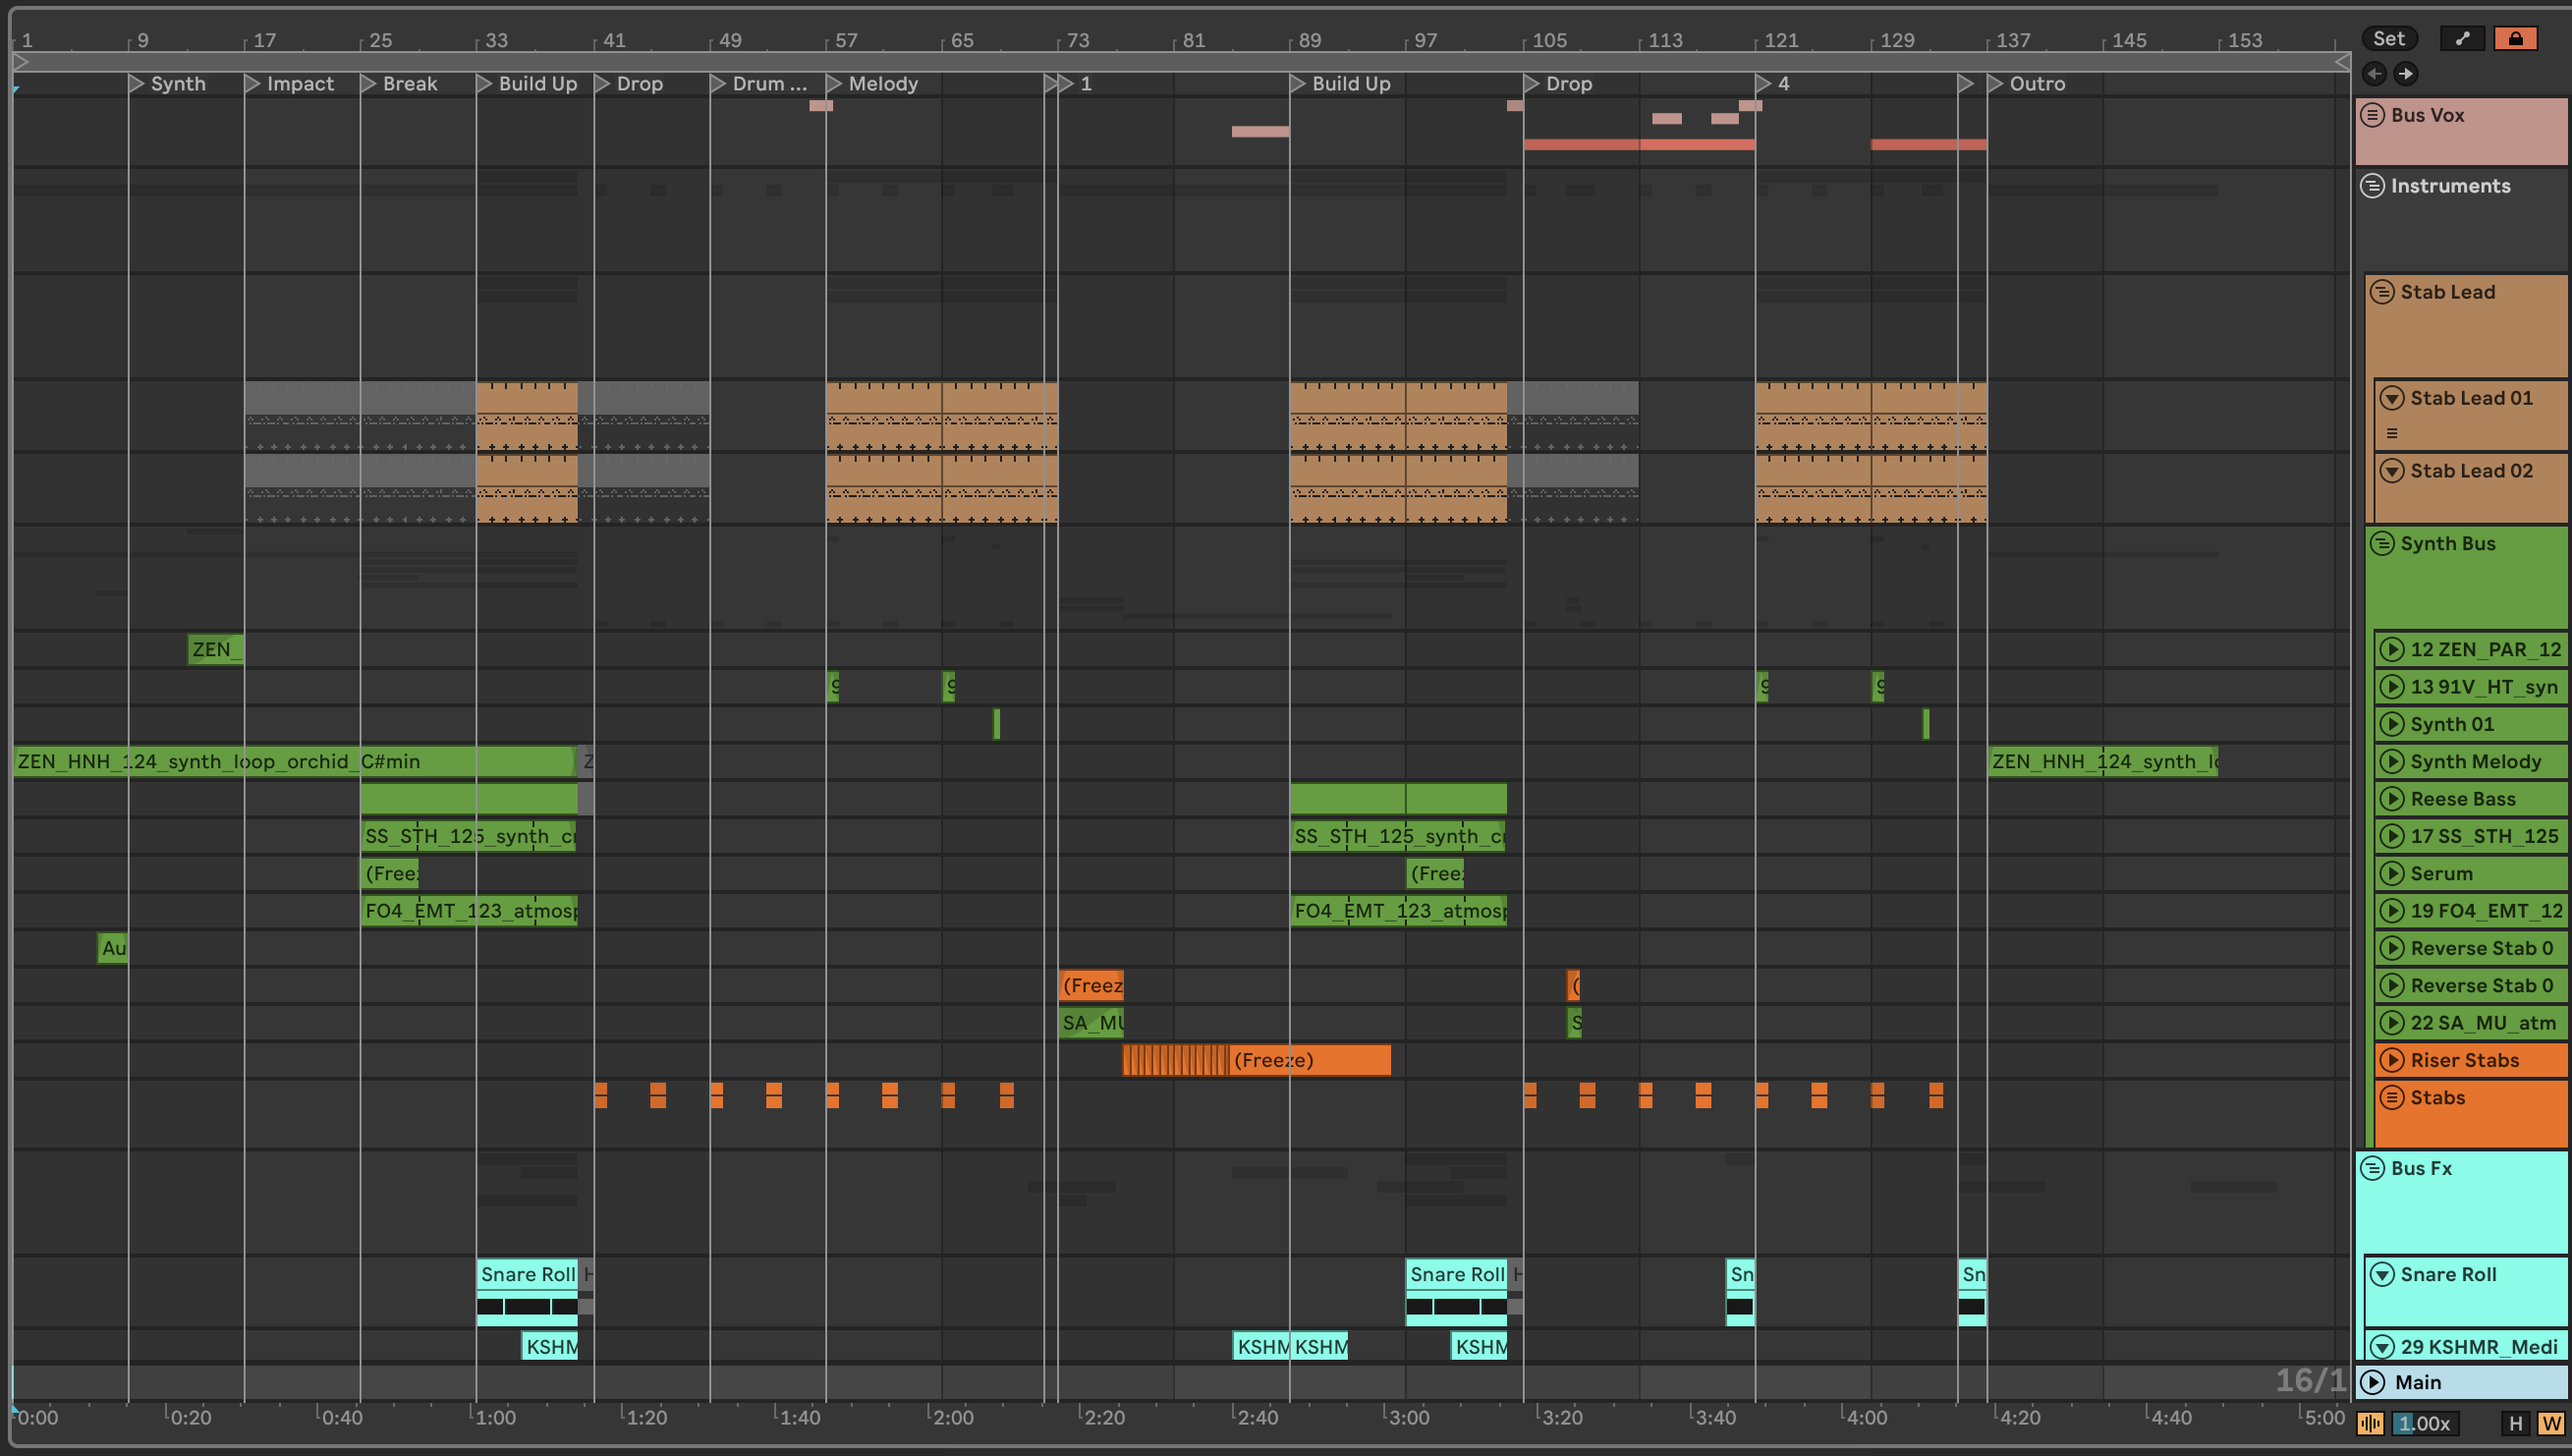Viewport: 2572px width, 1456px height.
Task: Jump to next locator arrow
Action: click(x=2406, y=73)
